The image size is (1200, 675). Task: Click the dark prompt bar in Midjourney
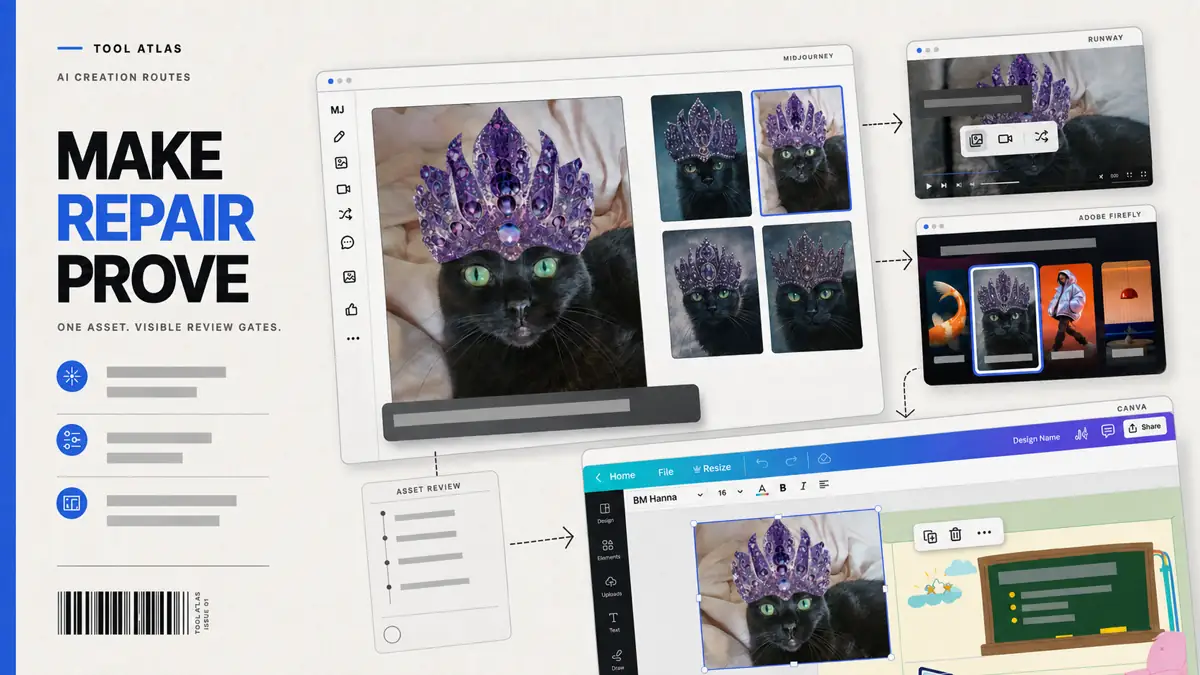540,412
